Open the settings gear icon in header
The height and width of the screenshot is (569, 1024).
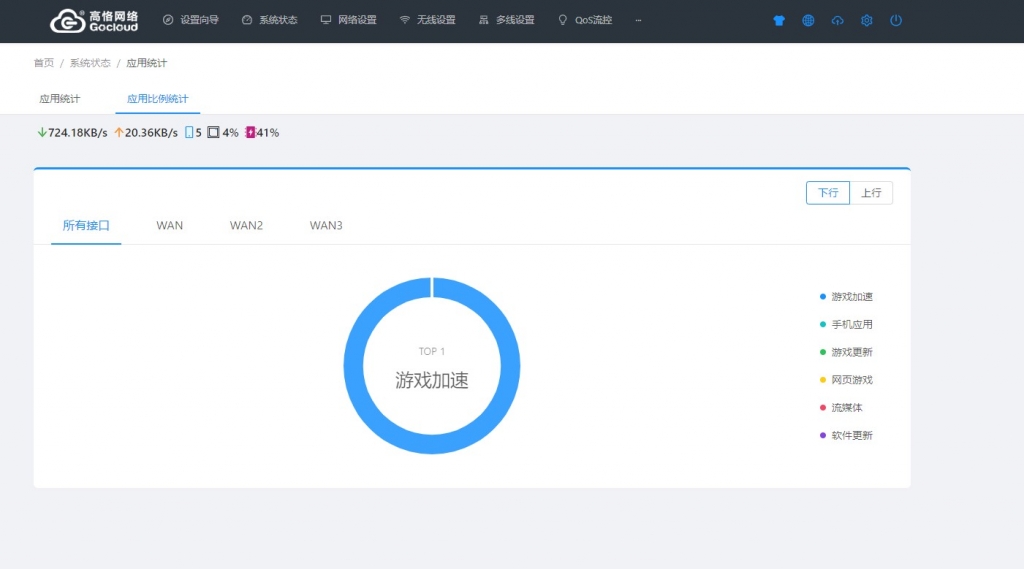tap(867, 20)
